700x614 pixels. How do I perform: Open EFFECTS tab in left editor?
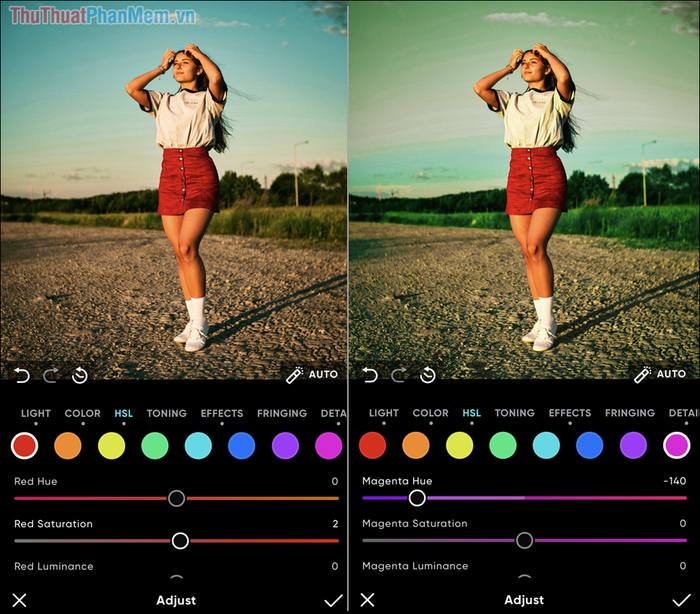tap(222, 414)
